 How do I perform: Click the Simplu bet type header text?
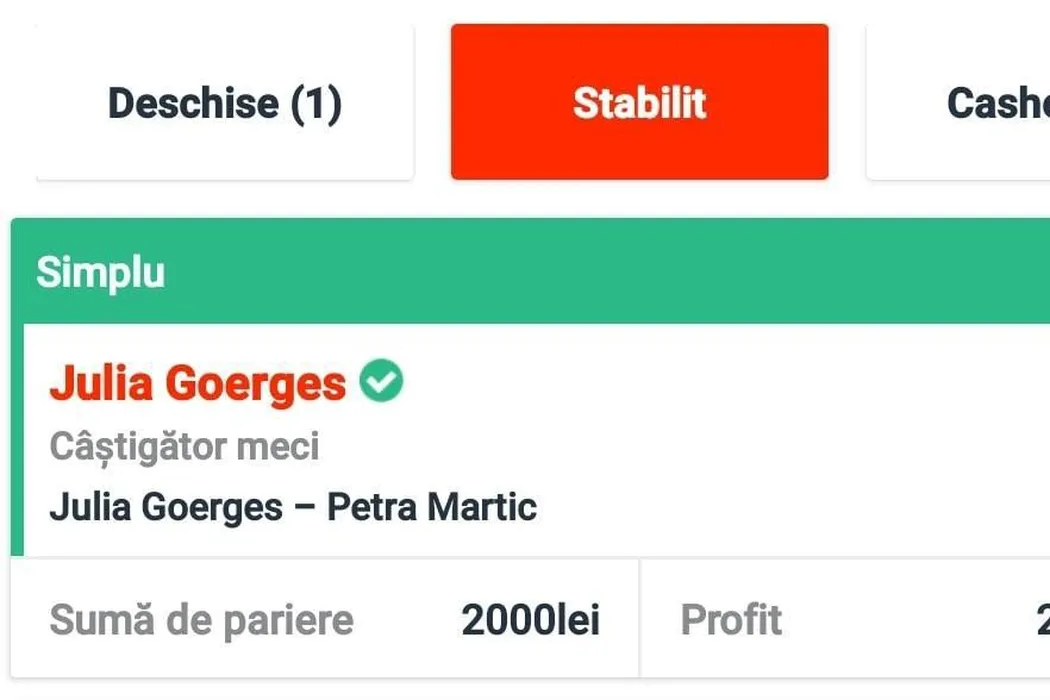100,272
